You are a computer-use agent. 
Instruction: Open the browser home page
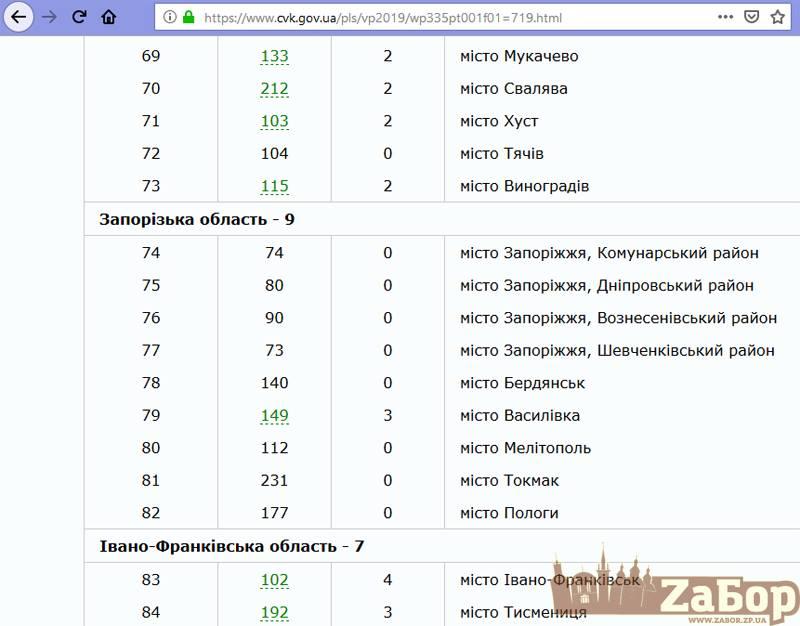pyautogui.click(x=109, y=17)
